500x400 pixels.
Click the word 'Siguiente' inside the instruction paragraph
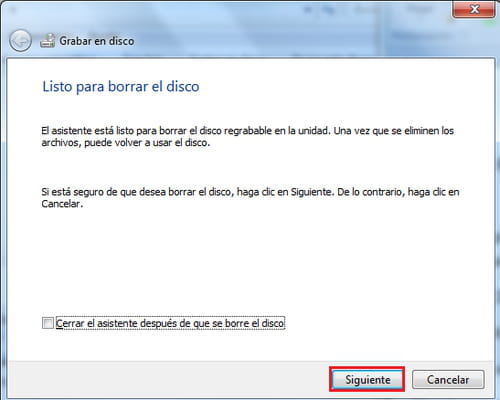click(312, 192)
